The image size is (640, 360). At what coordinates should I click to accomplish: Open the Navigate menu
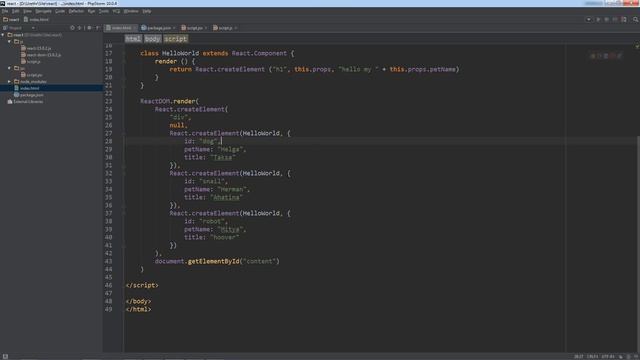[x=43, y=11]
